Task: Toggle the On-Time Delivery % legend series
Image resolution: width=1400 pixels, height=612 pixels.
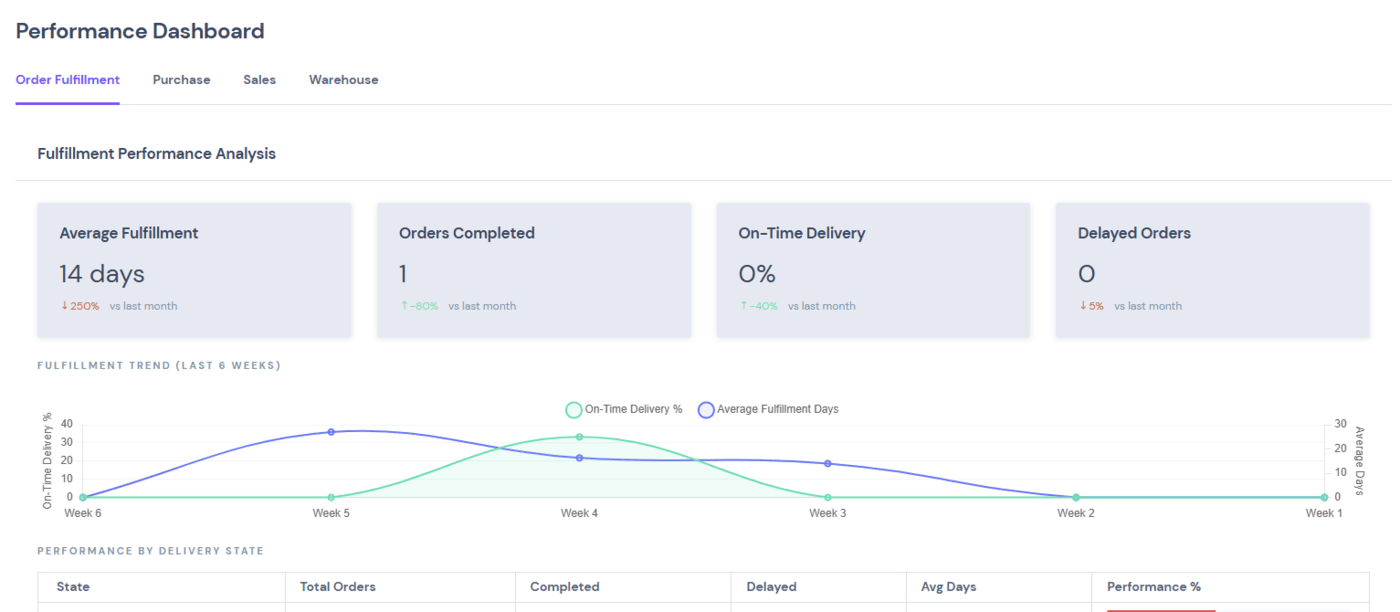Action: tap(624, 409)
